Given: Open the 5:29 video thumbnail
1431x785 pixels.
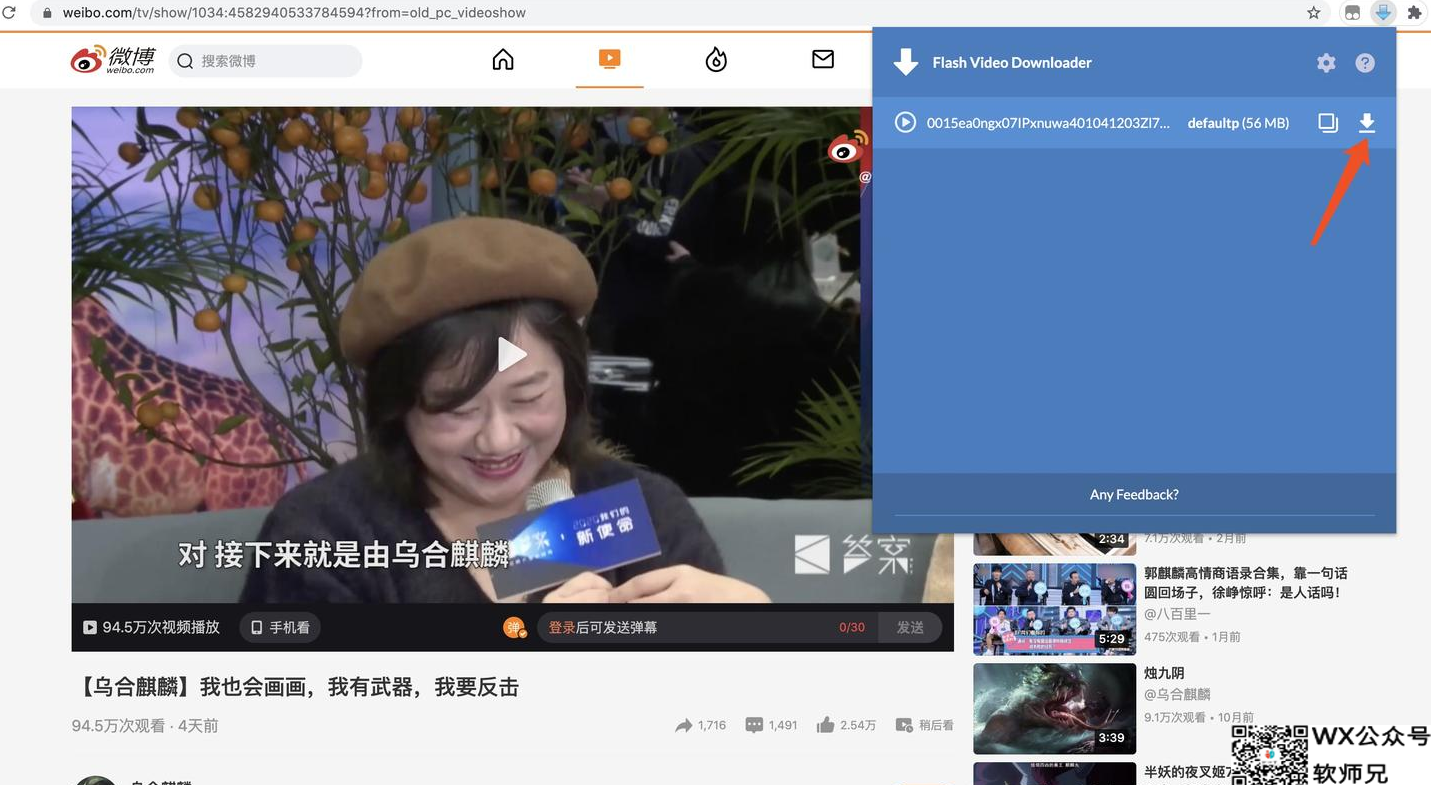Looking at the screenshot, I should 1054,609.
